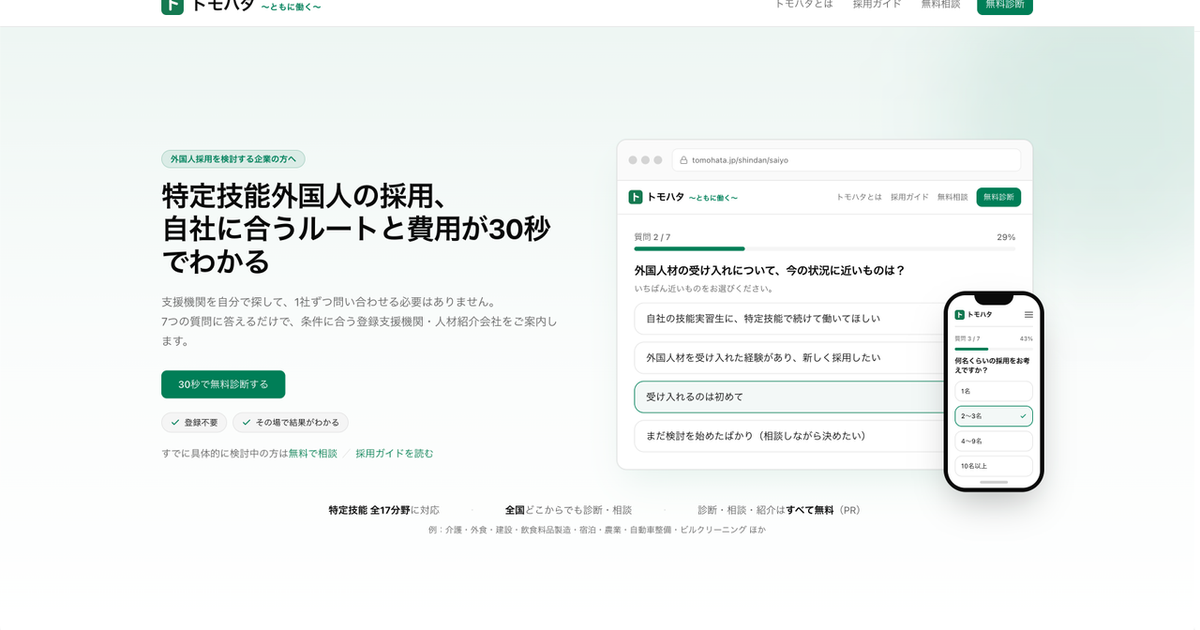Image resolution: width=1200 pixels, height=630 pixels.
Task: Open 採用ガイド in the top navigation bar
Action: click(x=877, y=4)
